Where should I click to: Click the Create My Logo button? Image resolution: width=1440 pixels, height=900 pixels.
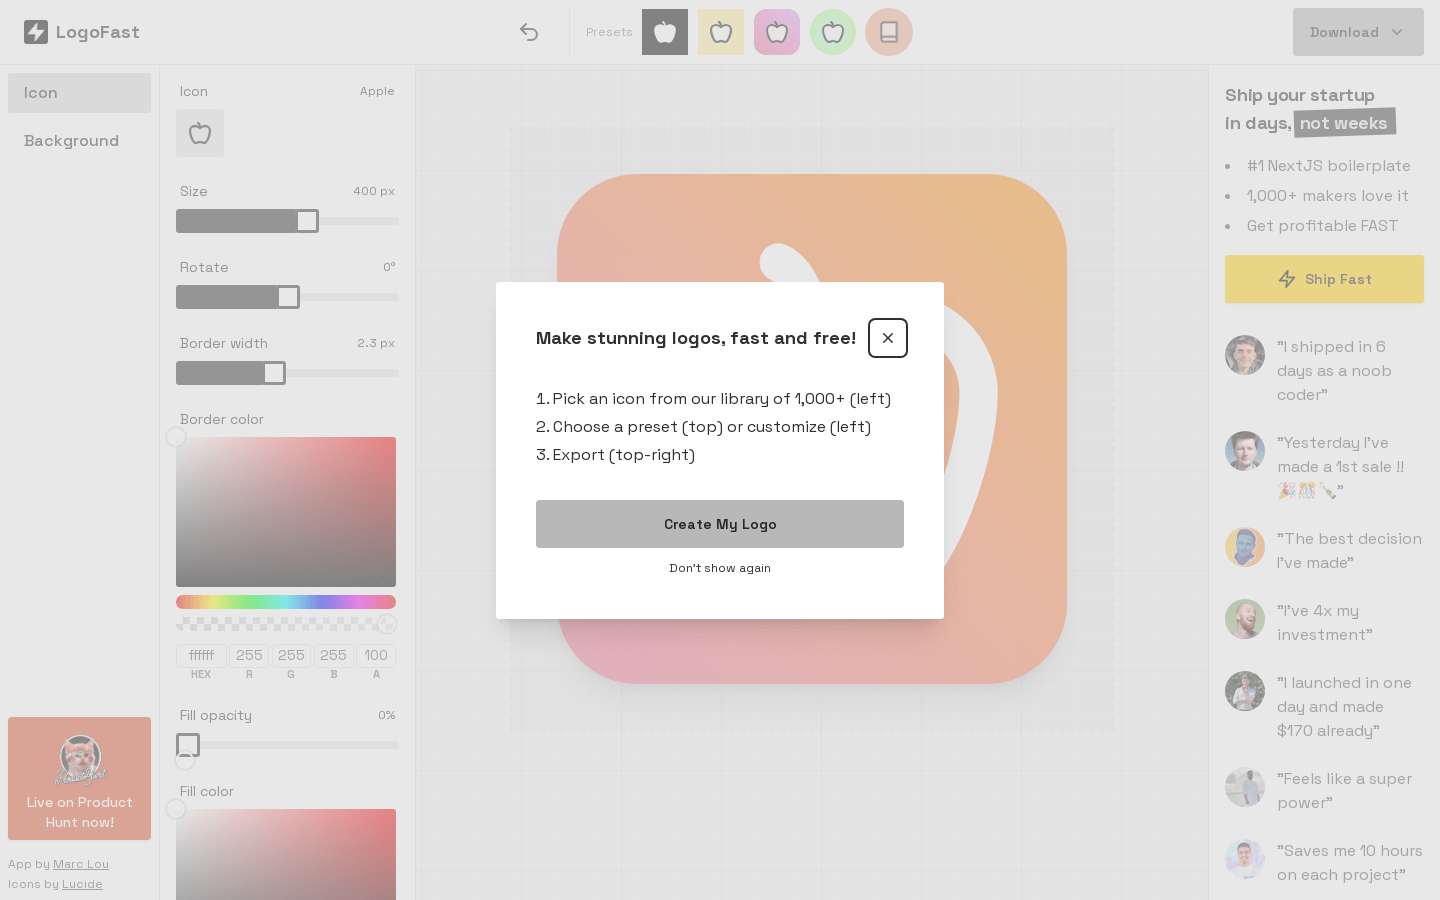coord(720,524)
